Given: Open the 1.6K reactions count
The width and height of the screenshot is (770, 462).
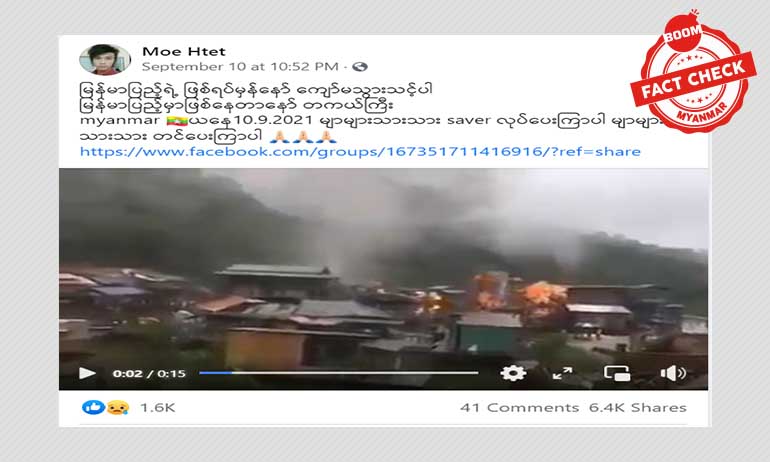Looking at the screenshot, I should [x=157, y=408].
